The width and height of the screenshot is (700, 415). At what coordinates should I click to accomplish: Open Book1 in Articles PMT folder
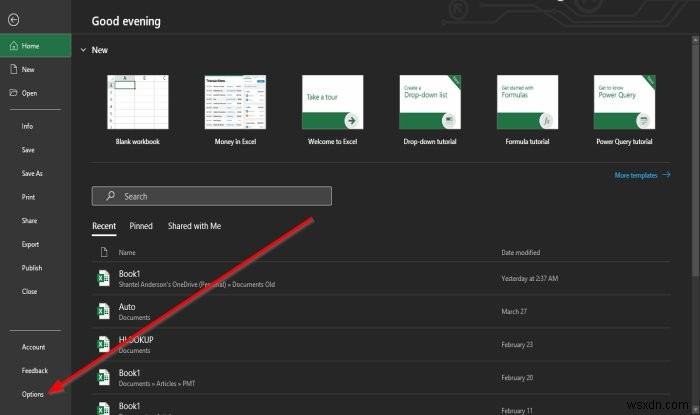click(381, 378)
